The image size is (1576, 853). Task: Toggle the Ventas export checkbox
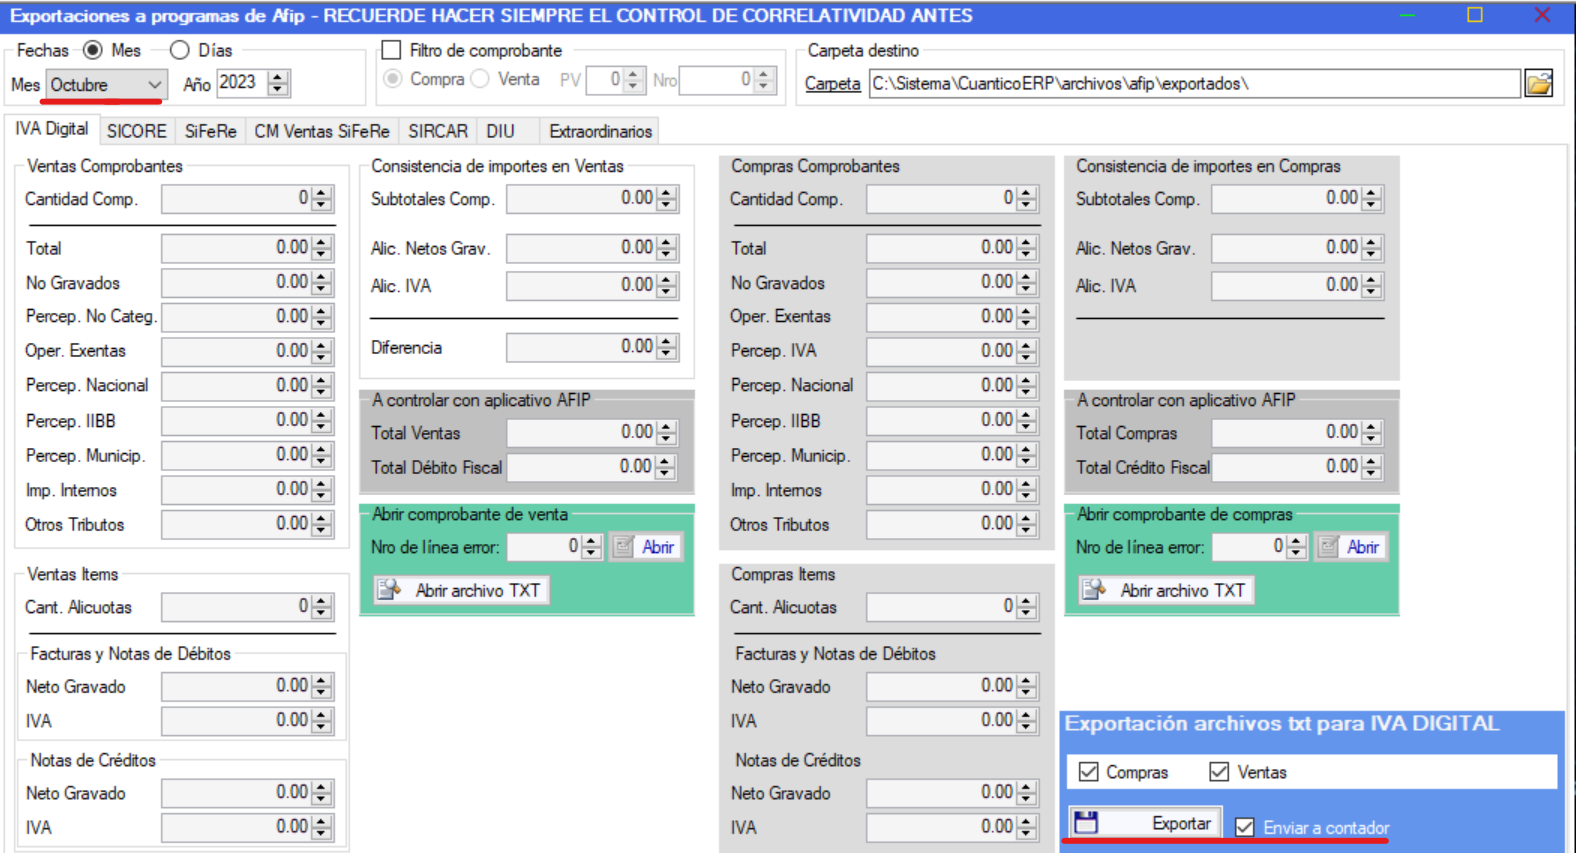(1219, 772)
